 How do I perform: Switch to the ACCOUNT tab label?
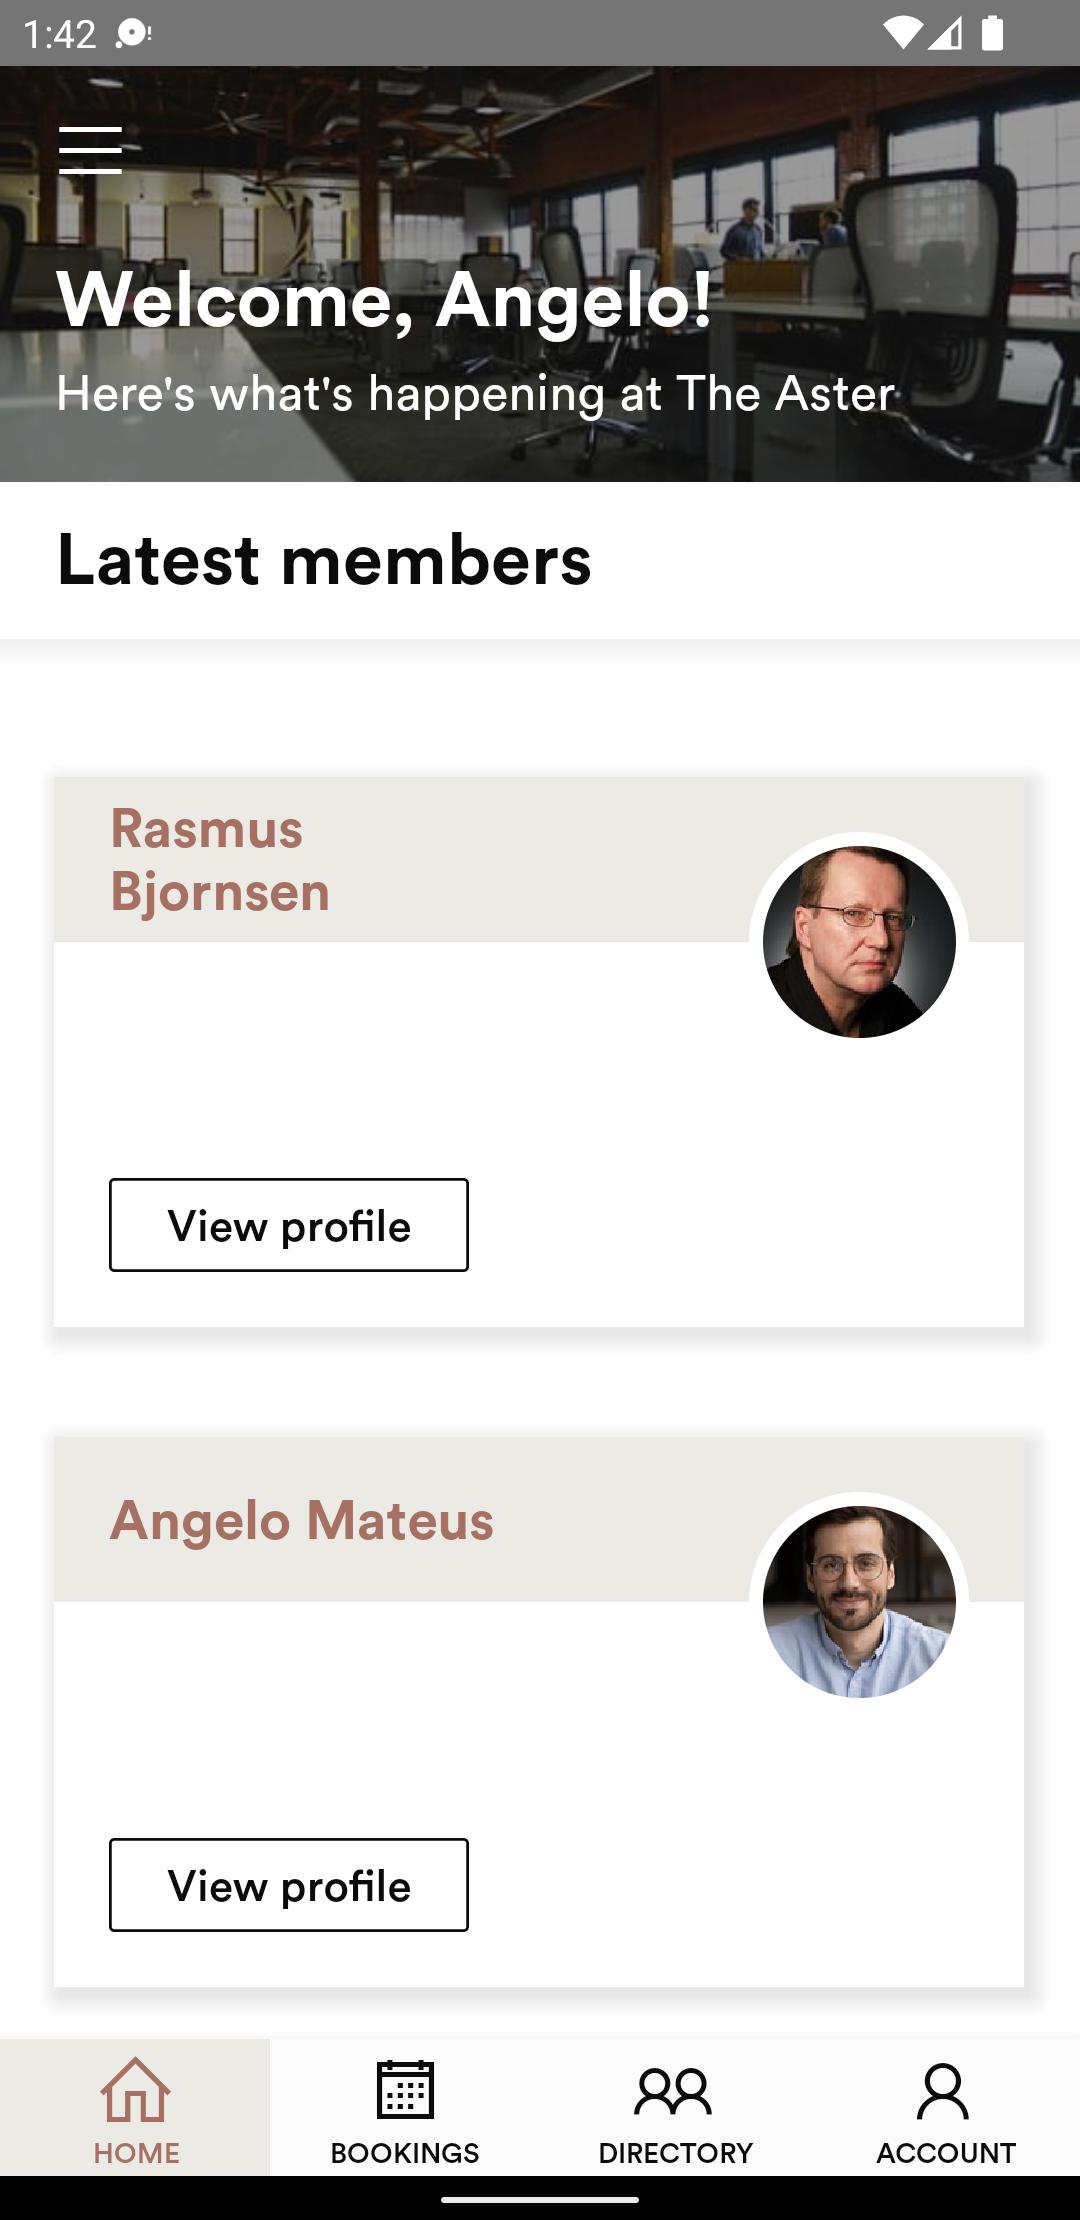coord(946,2153)
